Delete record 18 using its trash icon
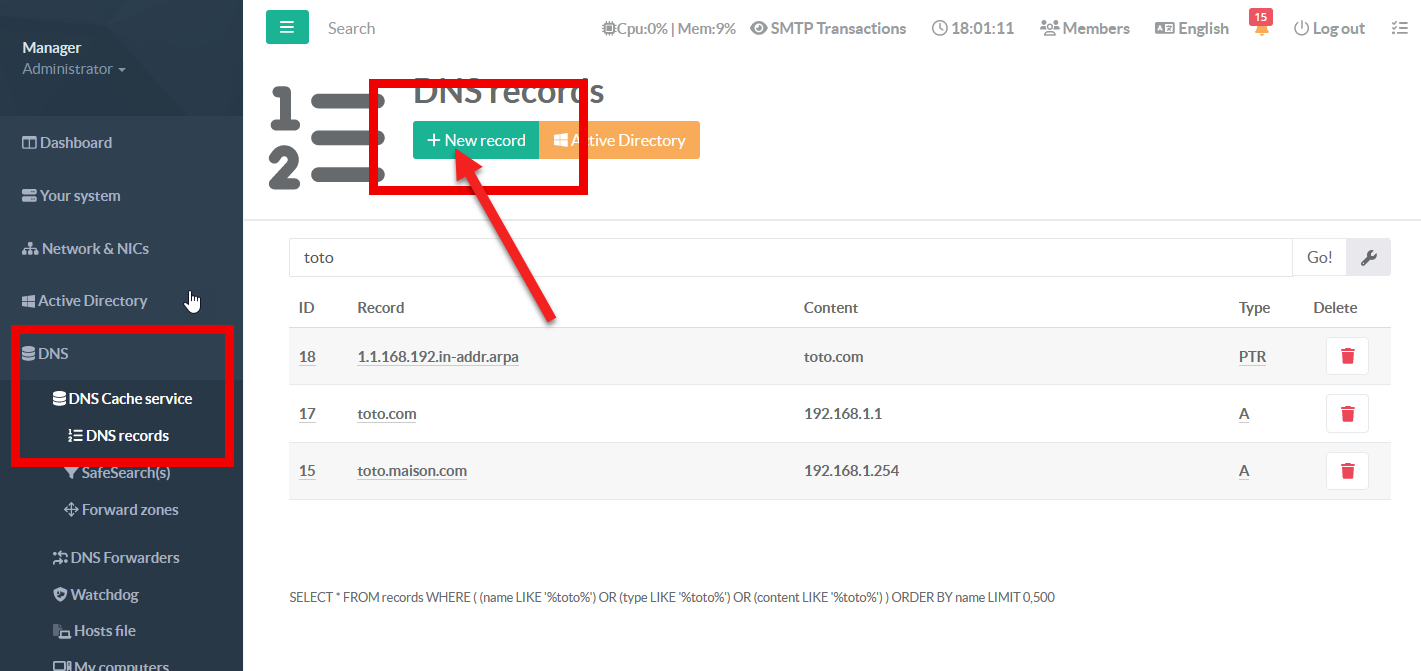The image size is (1421, 671). [x=1347, y=357]
